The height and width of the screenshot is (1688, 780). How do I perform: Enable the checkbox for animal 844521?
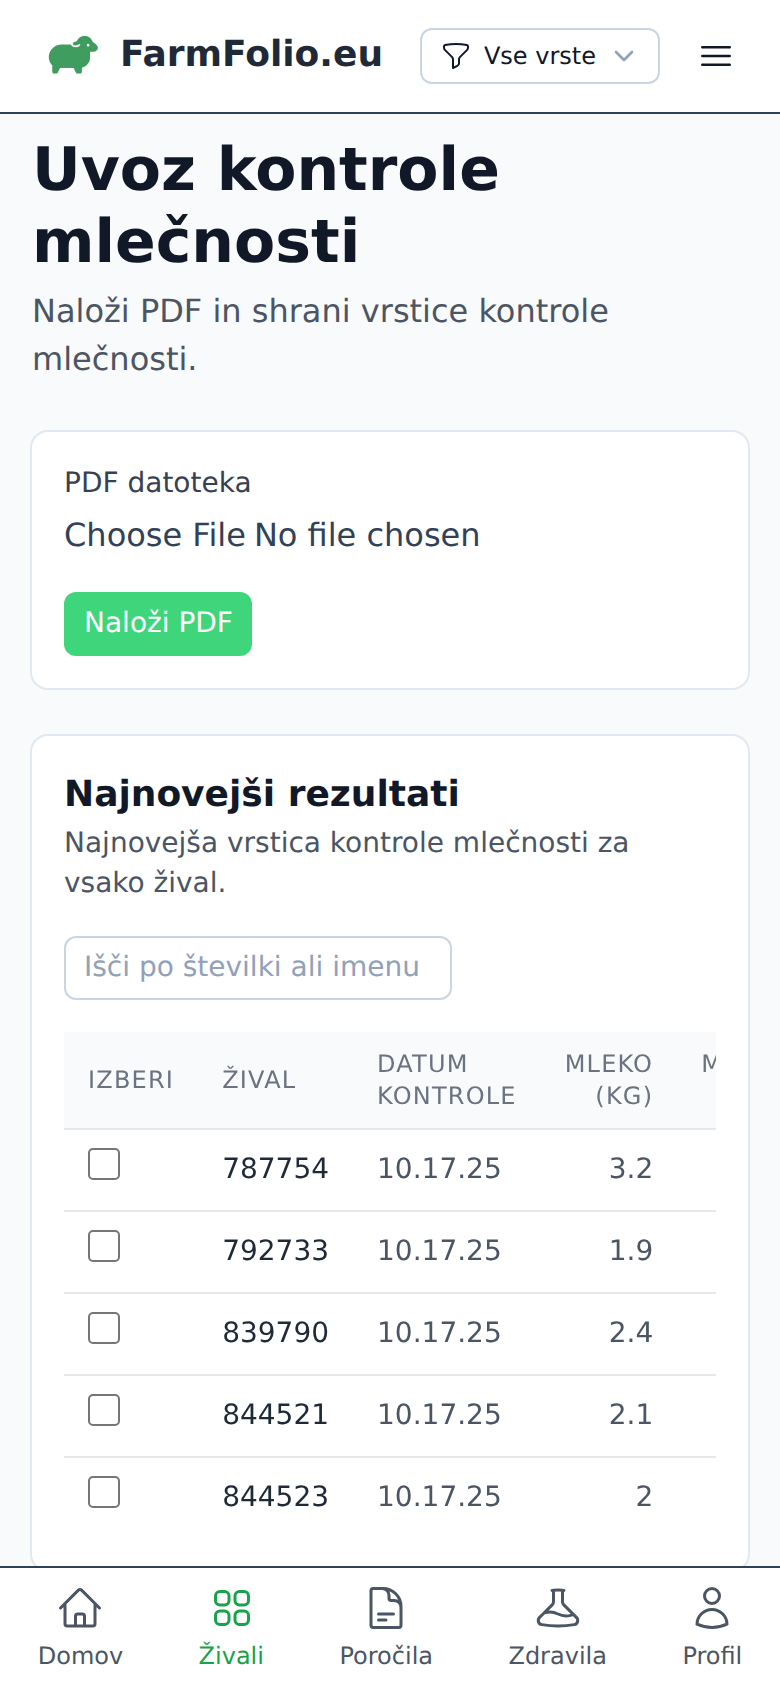pos(104,1409)
